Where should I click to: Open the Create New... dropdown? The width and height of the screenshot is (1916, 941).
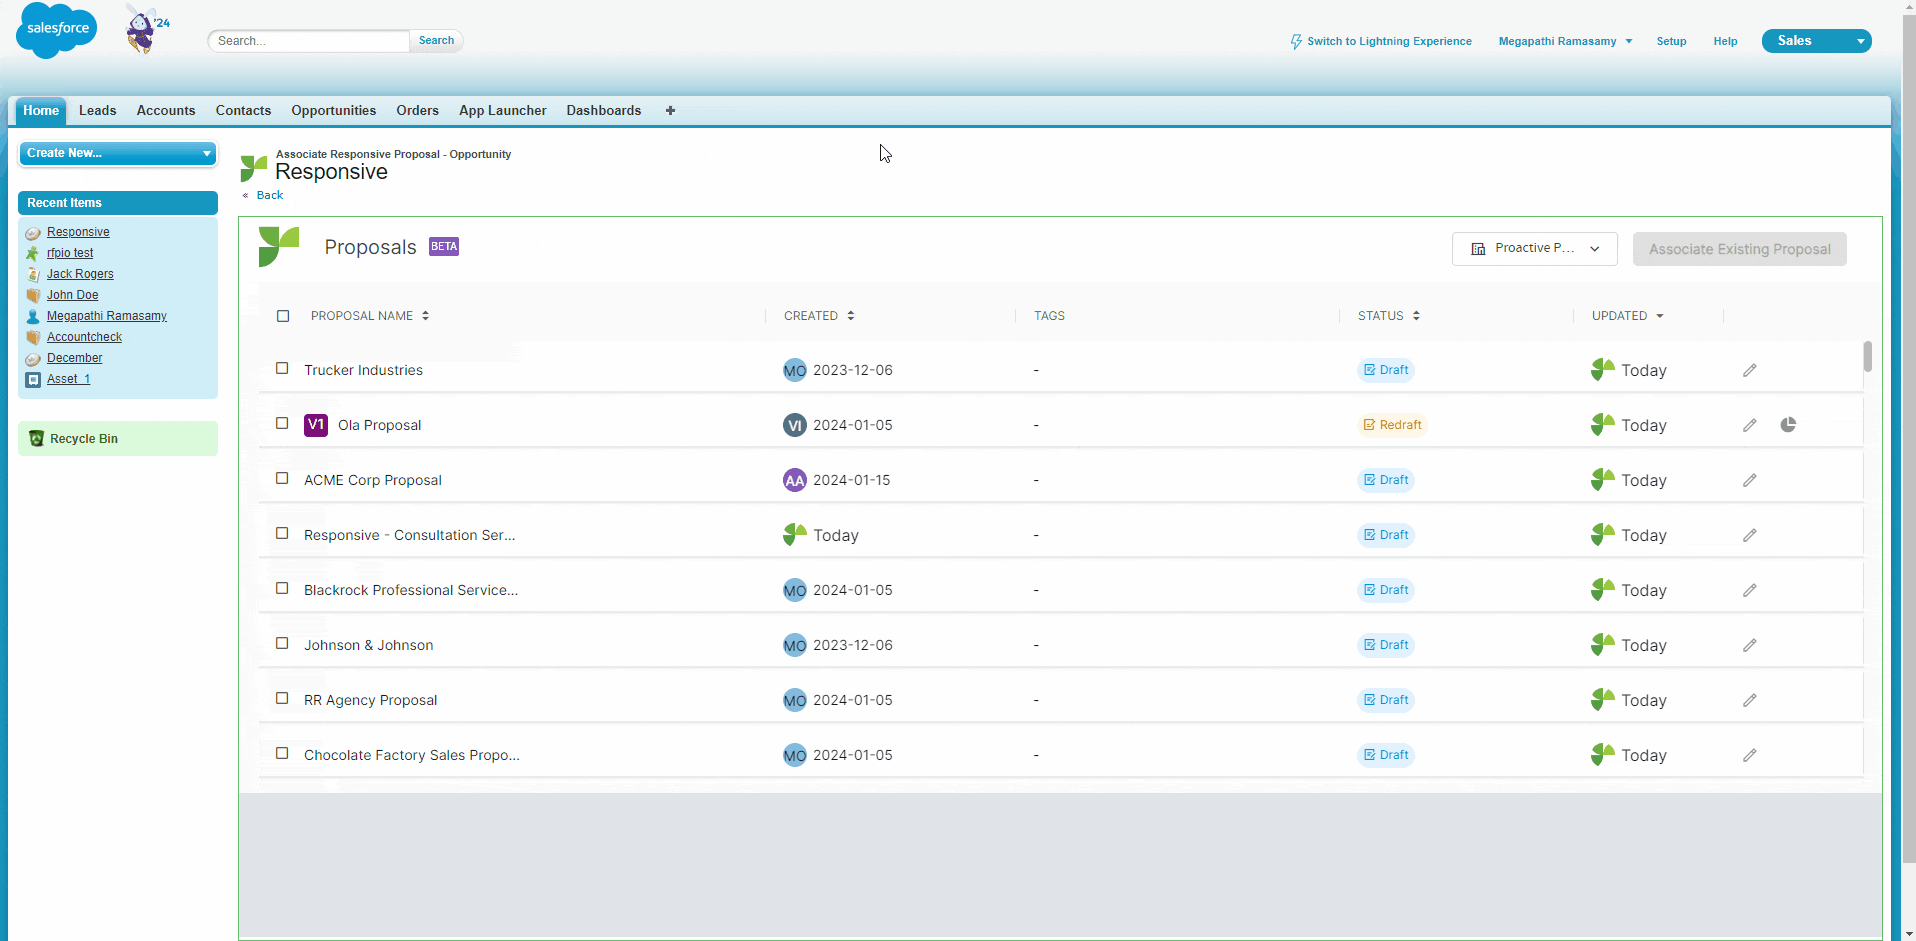click(118, 153)
